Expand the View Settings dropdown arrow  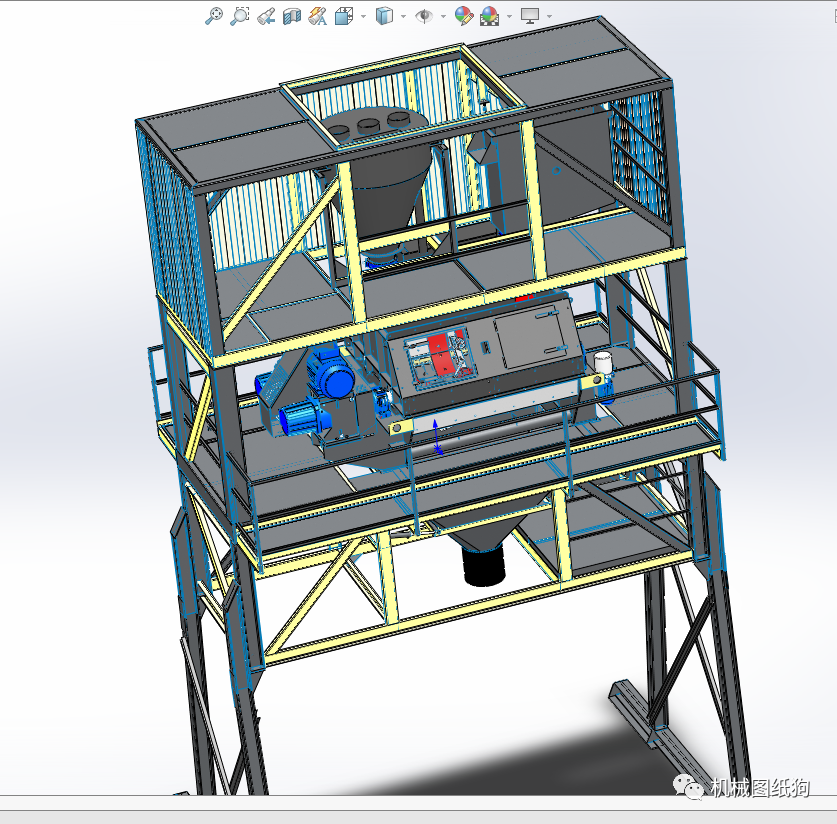click(x=549, y=17)
